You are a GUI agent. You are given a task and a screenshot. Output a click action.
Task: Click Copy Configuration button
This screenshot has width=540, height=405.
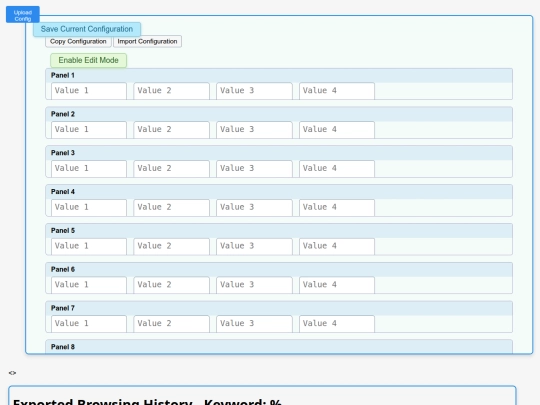78,41
